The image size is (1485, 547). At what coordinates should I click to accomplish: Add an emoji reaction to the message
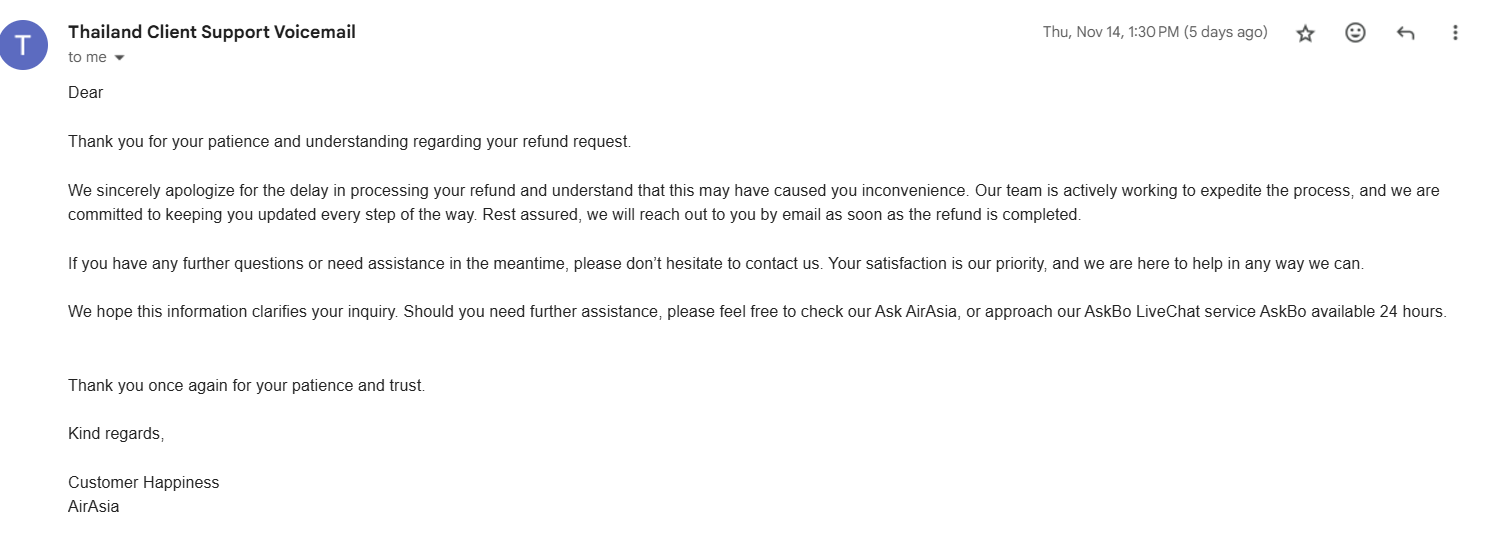coord(1355,33)
